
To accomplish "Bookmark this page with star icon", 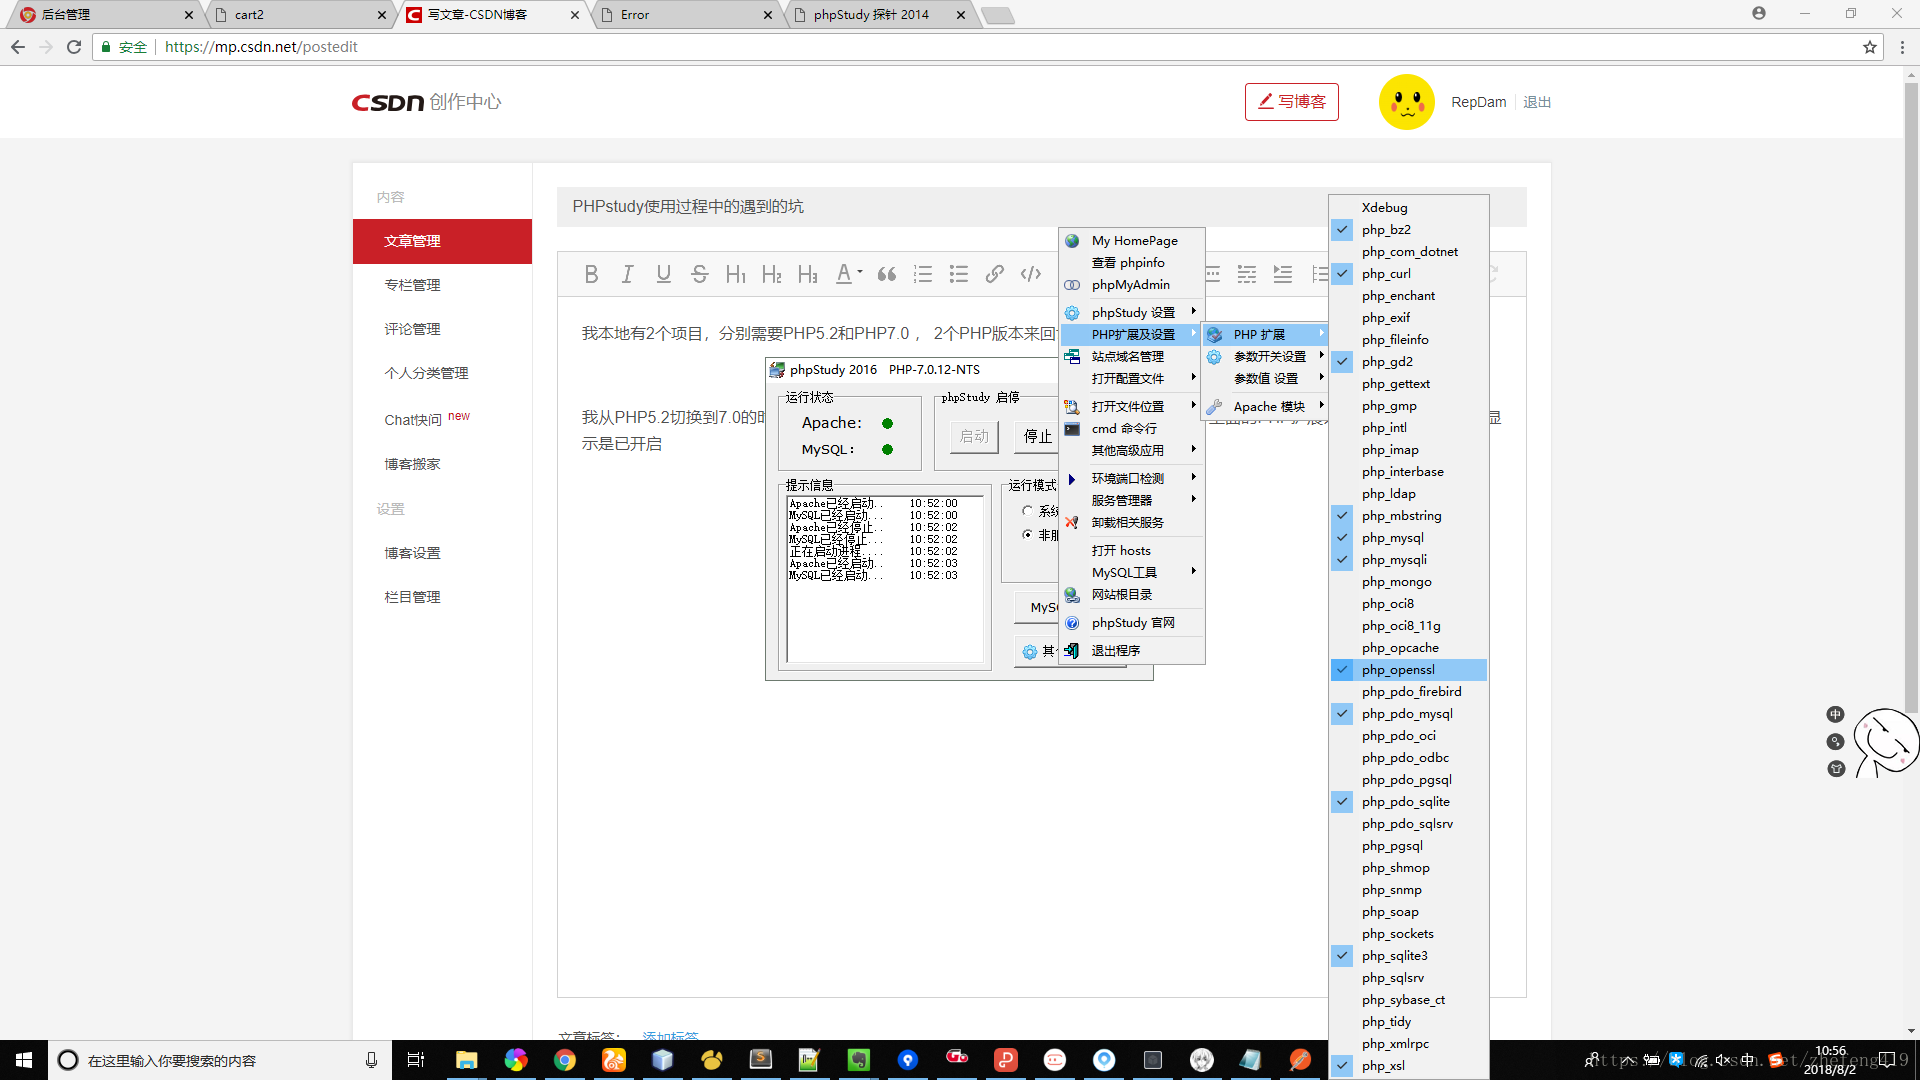I will [1869, 47].
